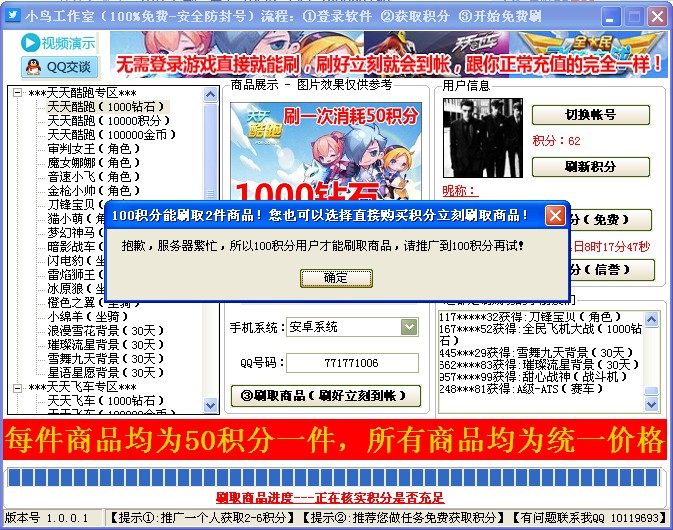Viewport: 673px width, 530px height.
Task: Click 提示① status bar hint
Action: coord(201,518)
